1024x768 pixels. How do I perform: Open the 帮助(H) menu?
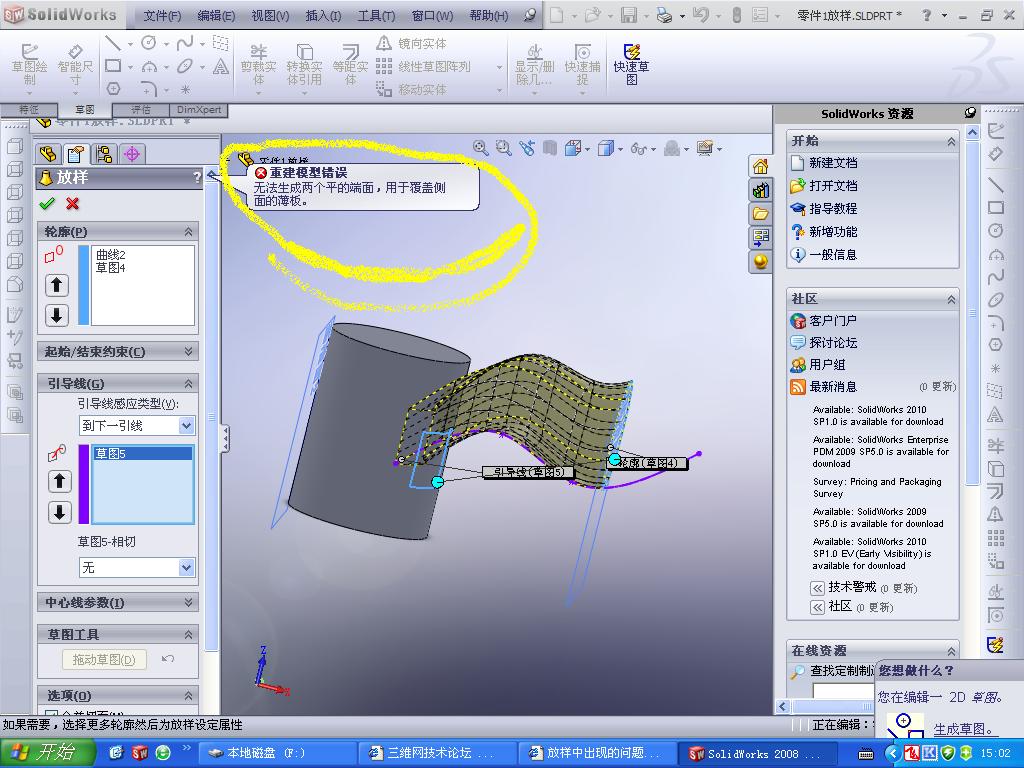coord(488,15)
